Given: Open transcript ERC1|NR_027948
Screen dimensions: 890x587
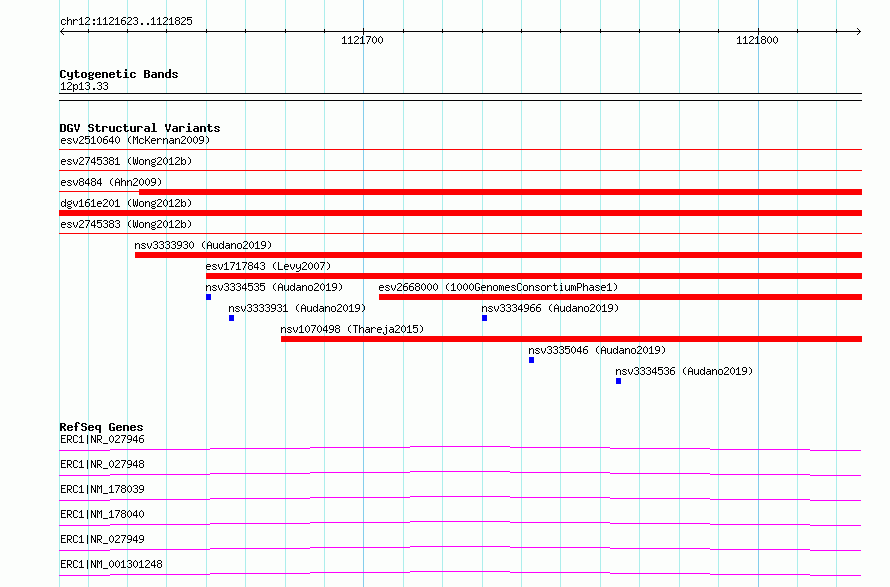Looking at the screenshot, I should point(102,464).
